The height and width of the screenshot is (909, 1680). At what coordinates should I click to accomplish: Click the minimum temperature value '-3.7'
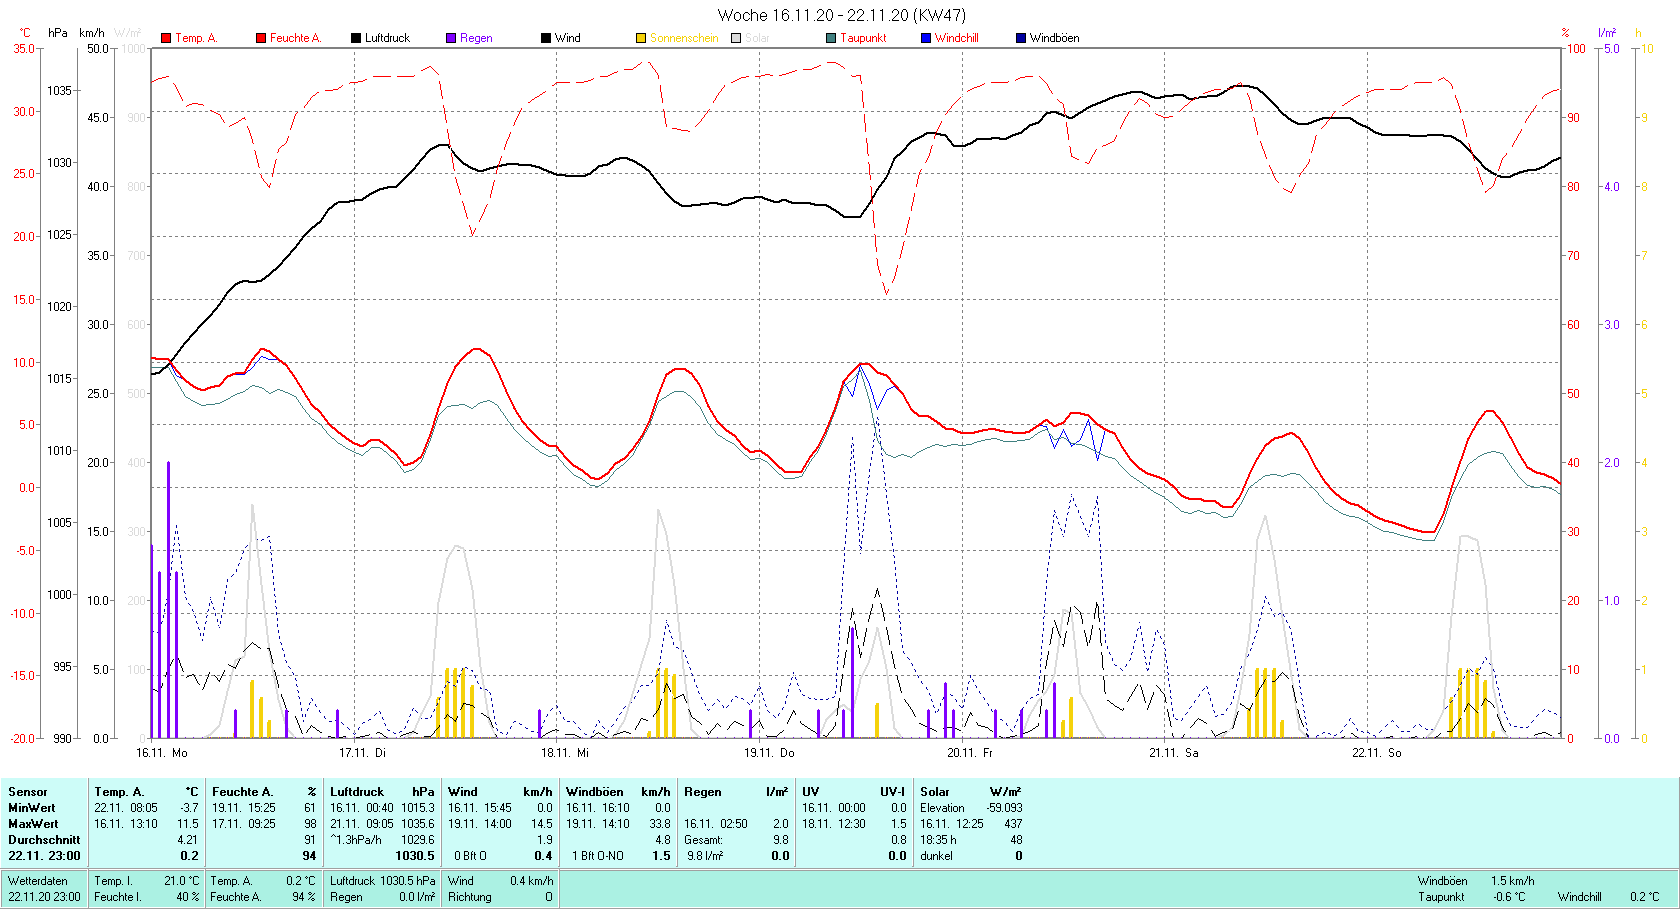click(x=189, y=808)
